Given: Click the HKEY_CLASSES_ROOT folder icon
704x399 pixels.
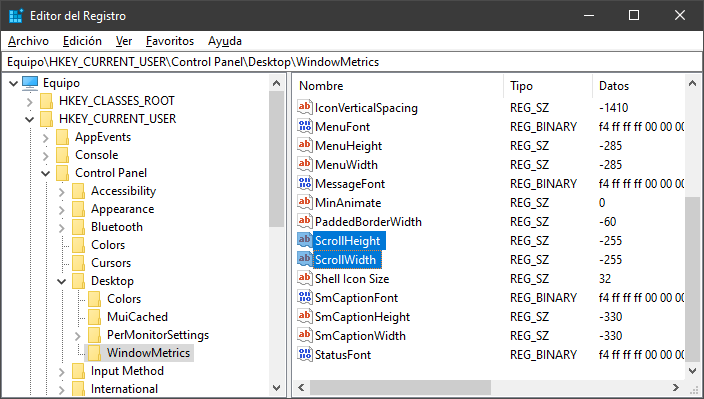Looking at the screenshot, I should tap(46, 101).
